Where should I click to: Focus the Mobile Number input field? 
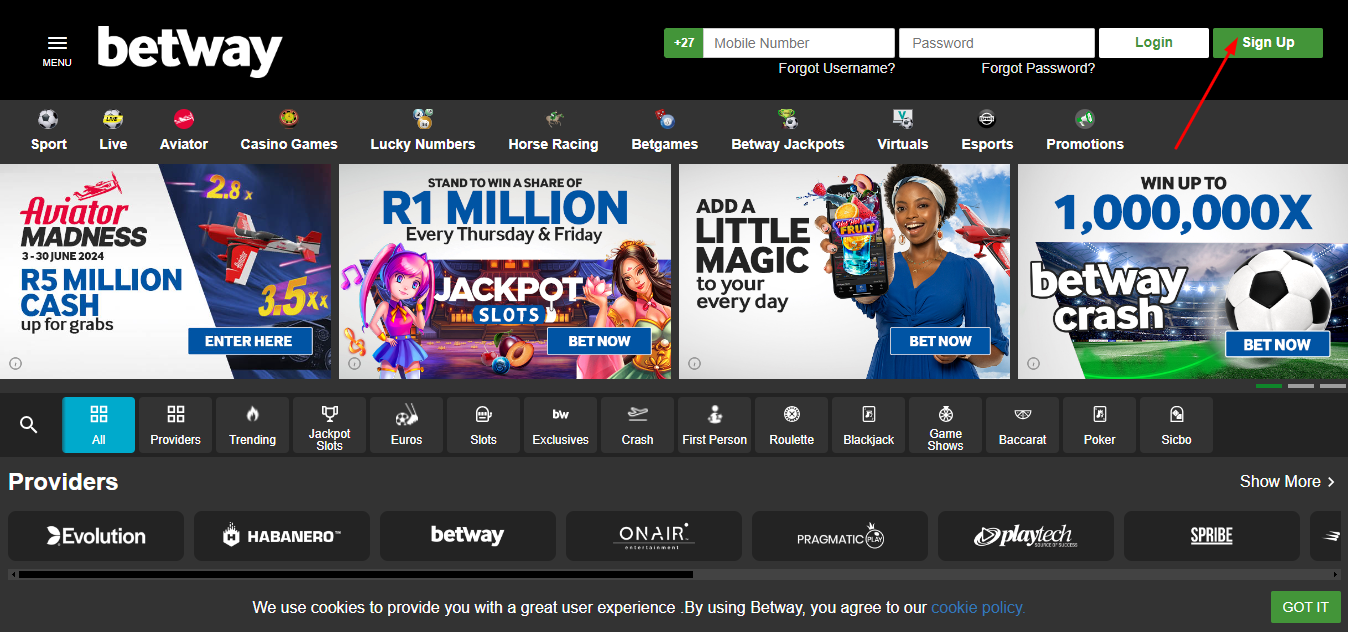[x=798, y=43]
